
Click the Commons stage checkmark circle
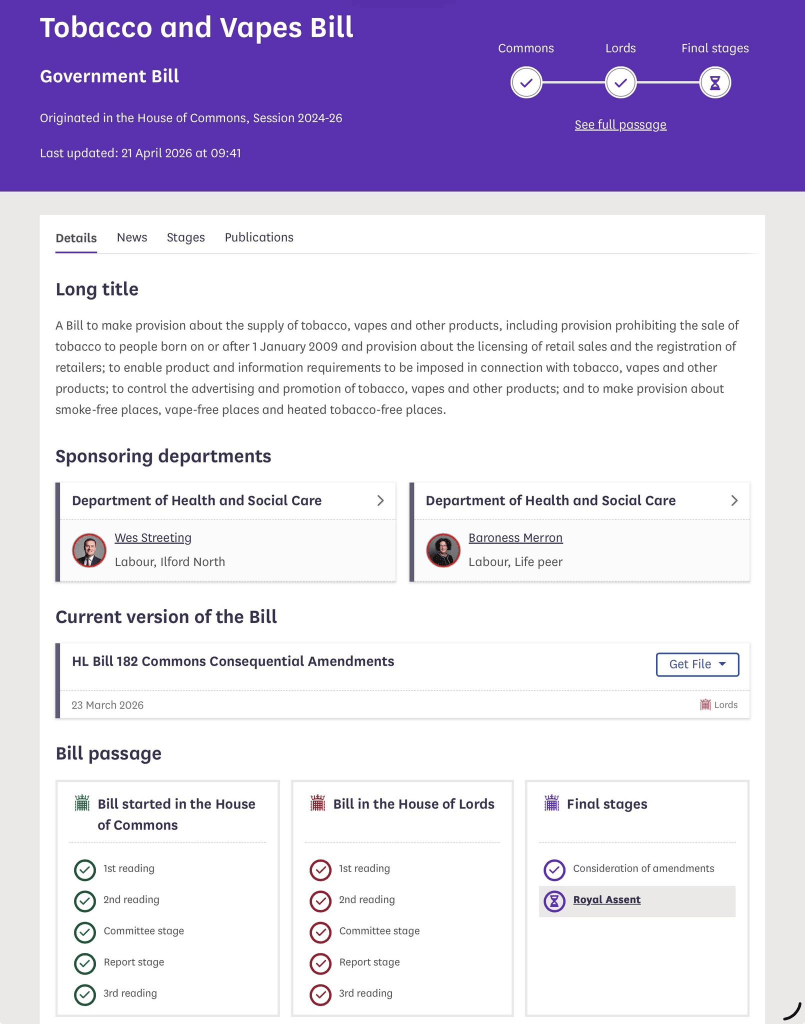point(526,83)
